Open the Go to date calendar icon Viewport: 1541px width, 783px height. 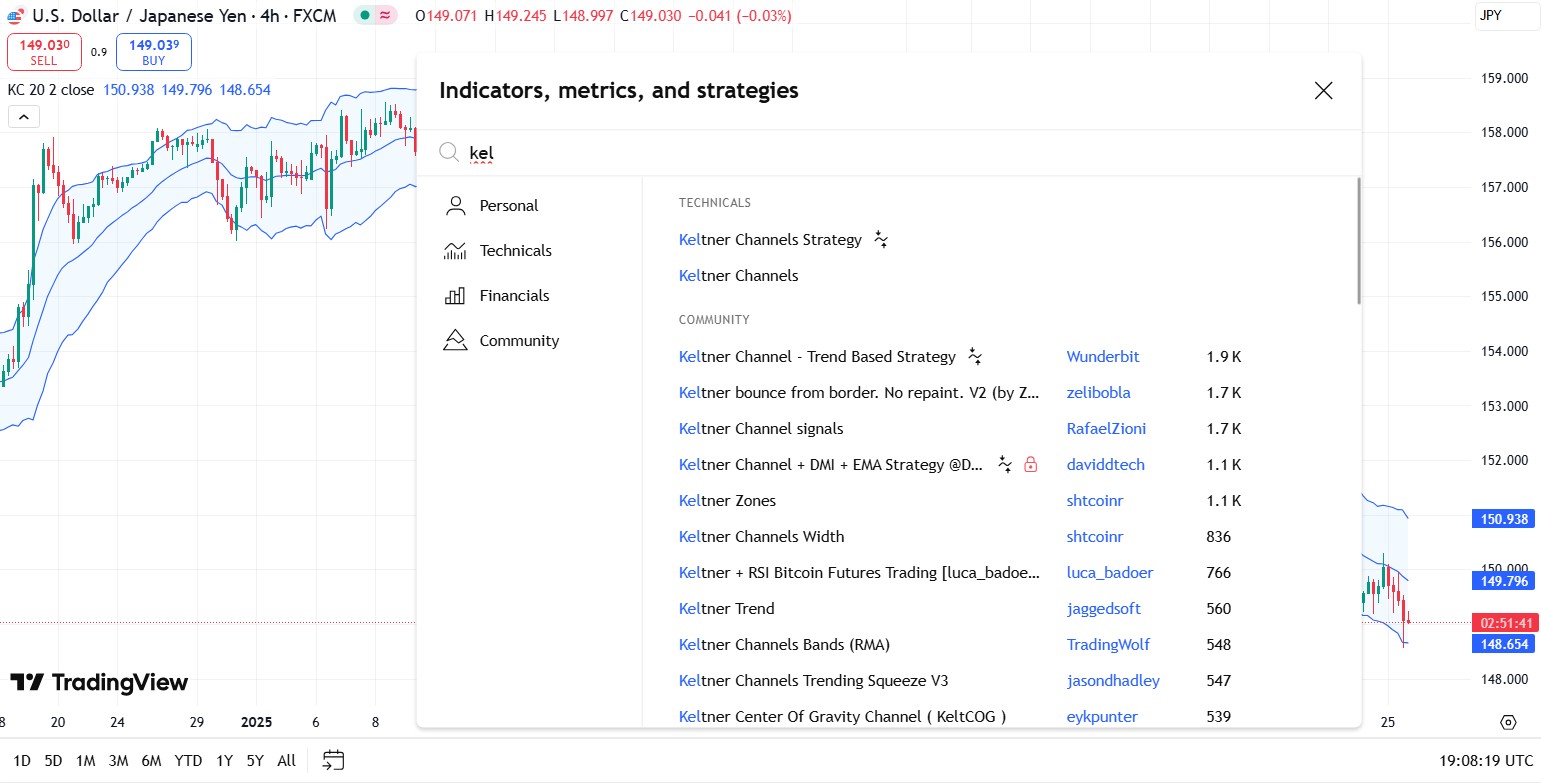click(334, 761)
